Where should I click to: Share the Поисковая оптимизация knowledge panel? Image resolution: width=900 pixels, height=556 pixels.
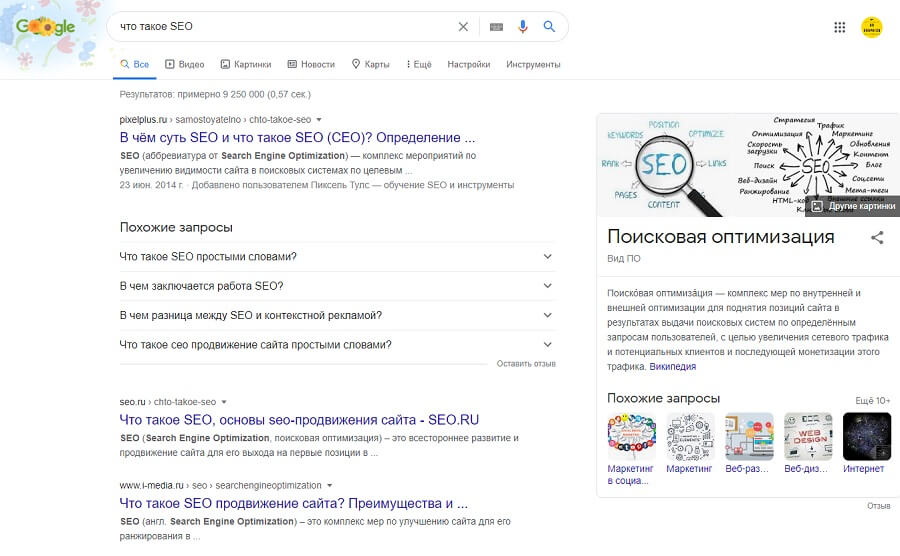coord(877,238)
